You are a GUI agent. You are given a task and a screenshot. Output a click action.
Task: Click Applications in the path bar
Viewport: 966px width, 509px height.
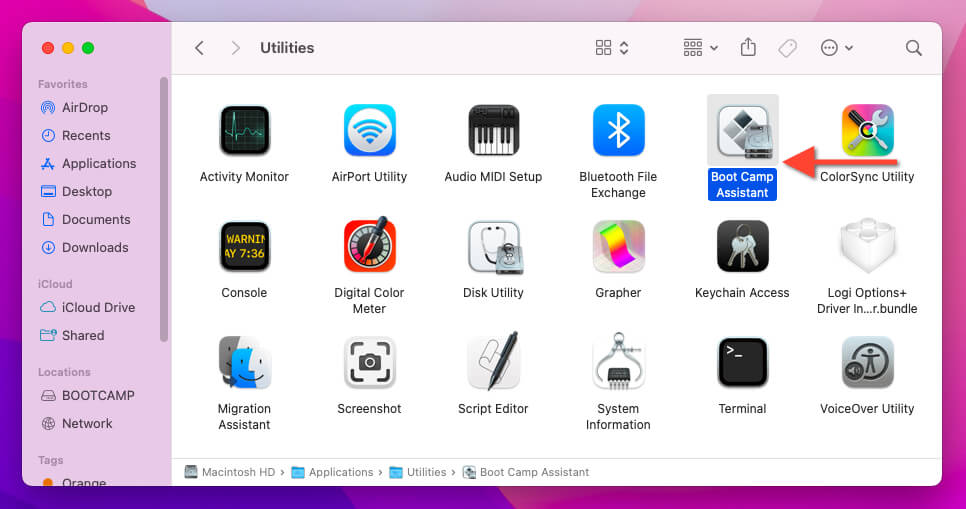pyautogui.click(x=333, y=473)
